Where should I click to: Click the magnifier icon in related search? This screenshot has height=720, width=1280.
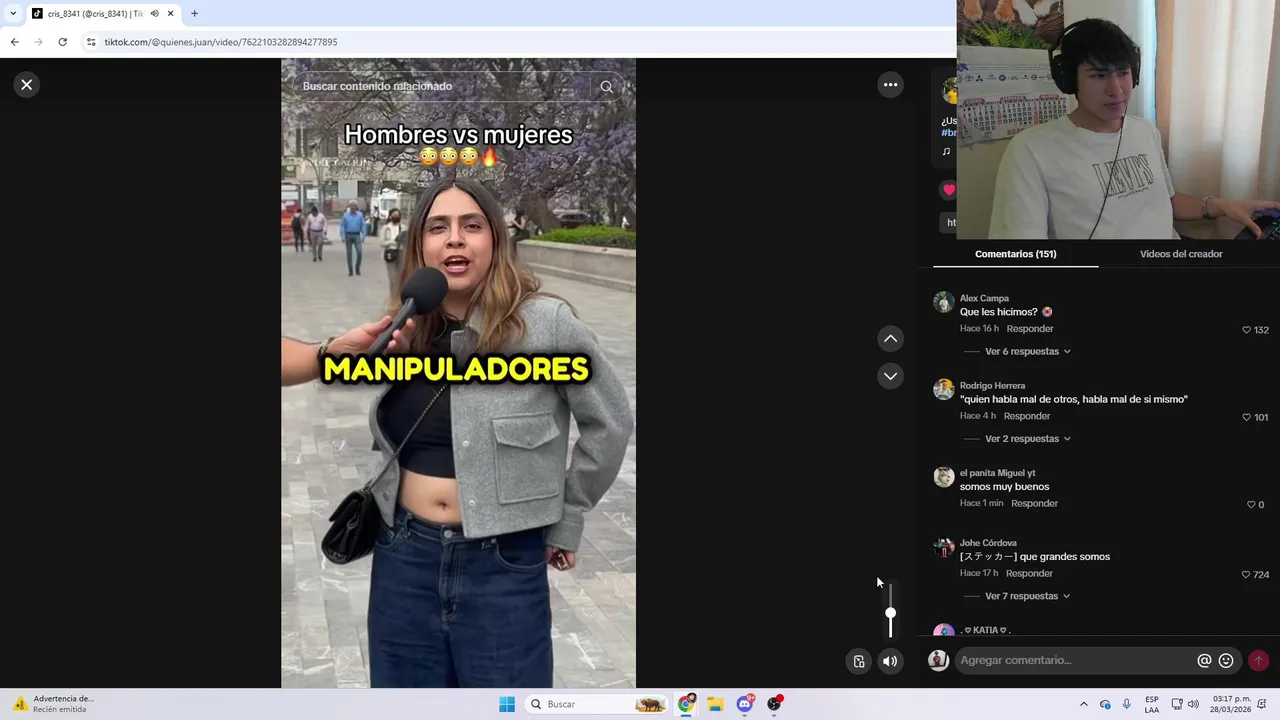pos(606,87)
